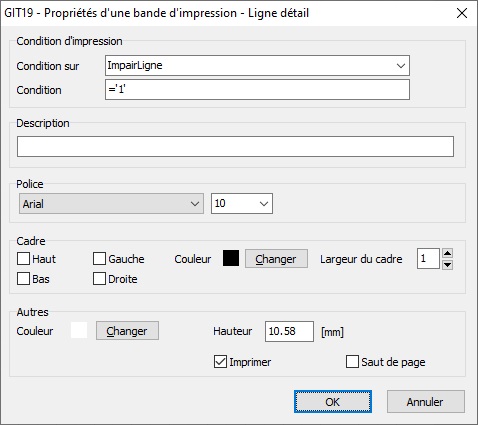
Task: Confirm with the OK button
Action: coord(333,402)
